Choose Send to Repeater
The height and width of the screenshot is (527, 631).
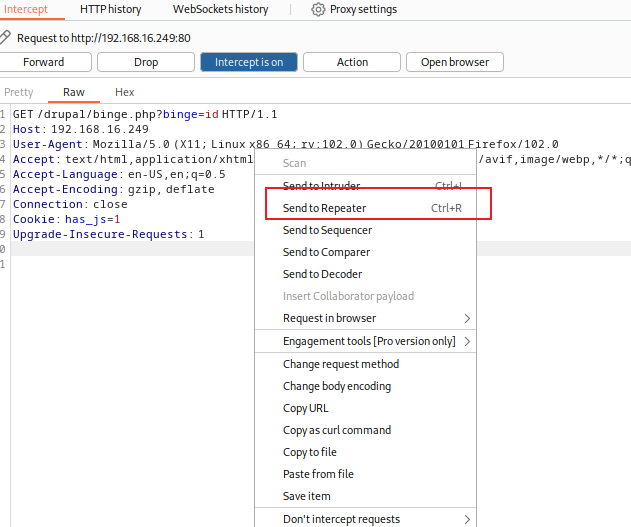click(365, 208)
